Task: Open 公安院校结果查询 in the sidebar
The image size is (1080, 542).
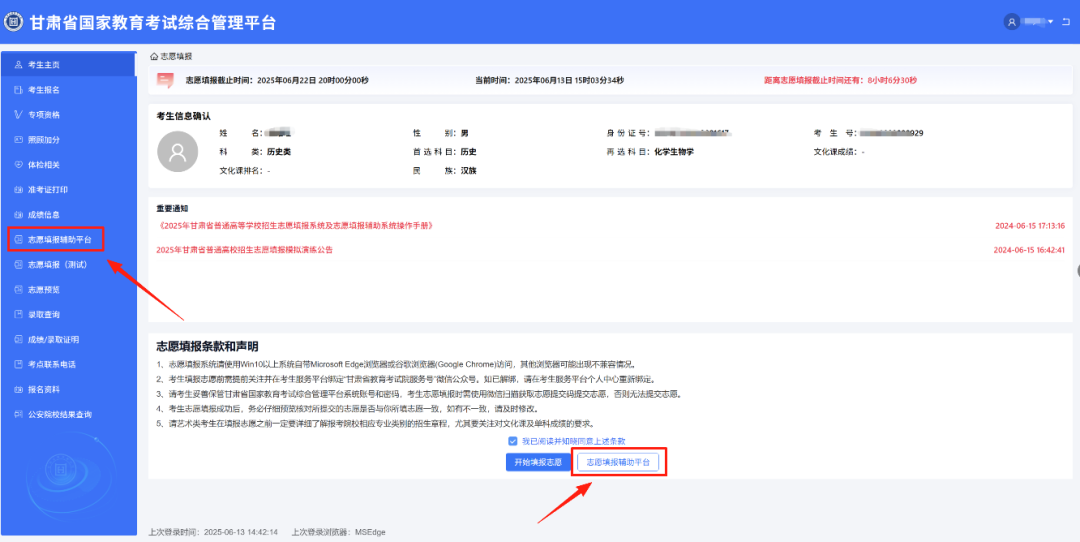Action: (x=59, y=414)
